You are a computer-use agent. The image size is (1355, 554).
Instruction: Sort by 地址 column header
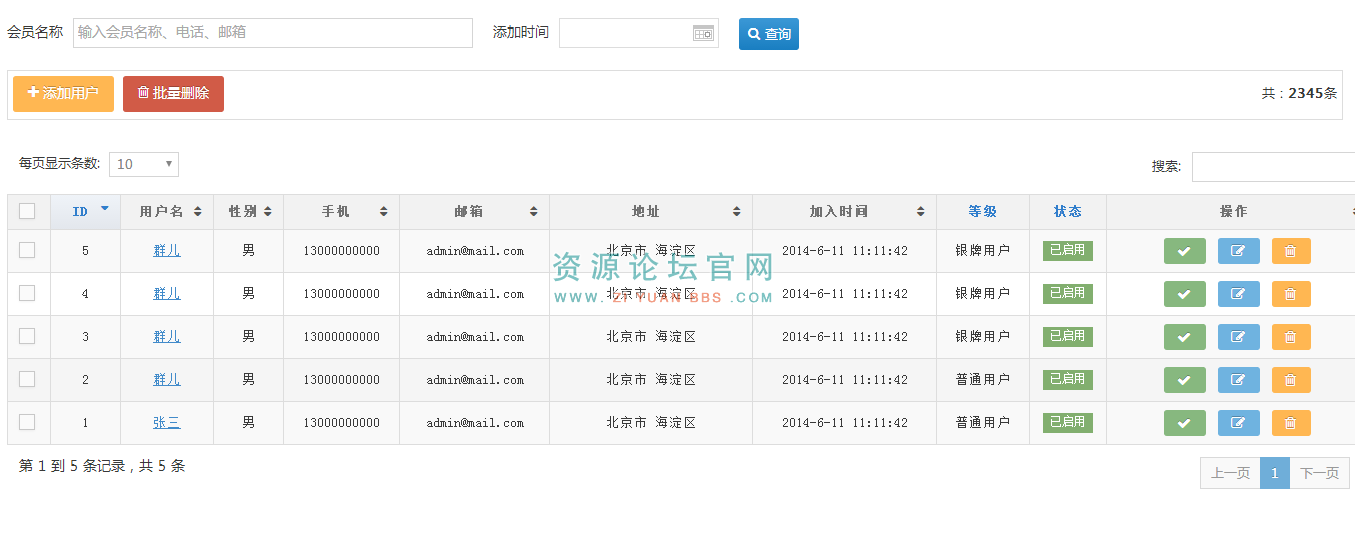click(651, 212)
